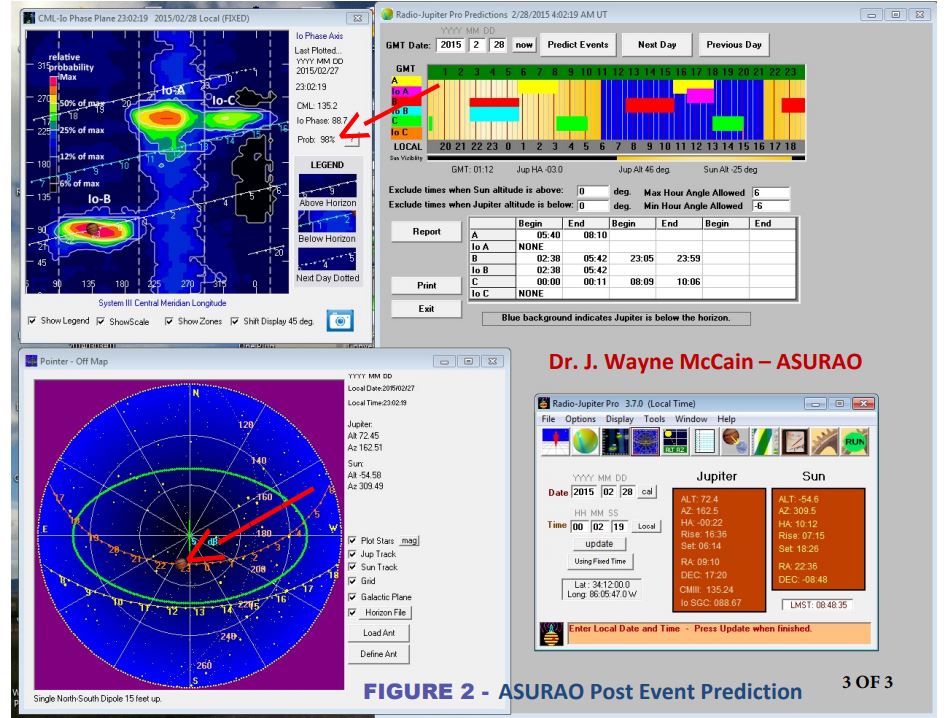This screenshot has height=718, width=946.
Task: Click the Jupiter altitude exclusion field
Action: [592, 206]
